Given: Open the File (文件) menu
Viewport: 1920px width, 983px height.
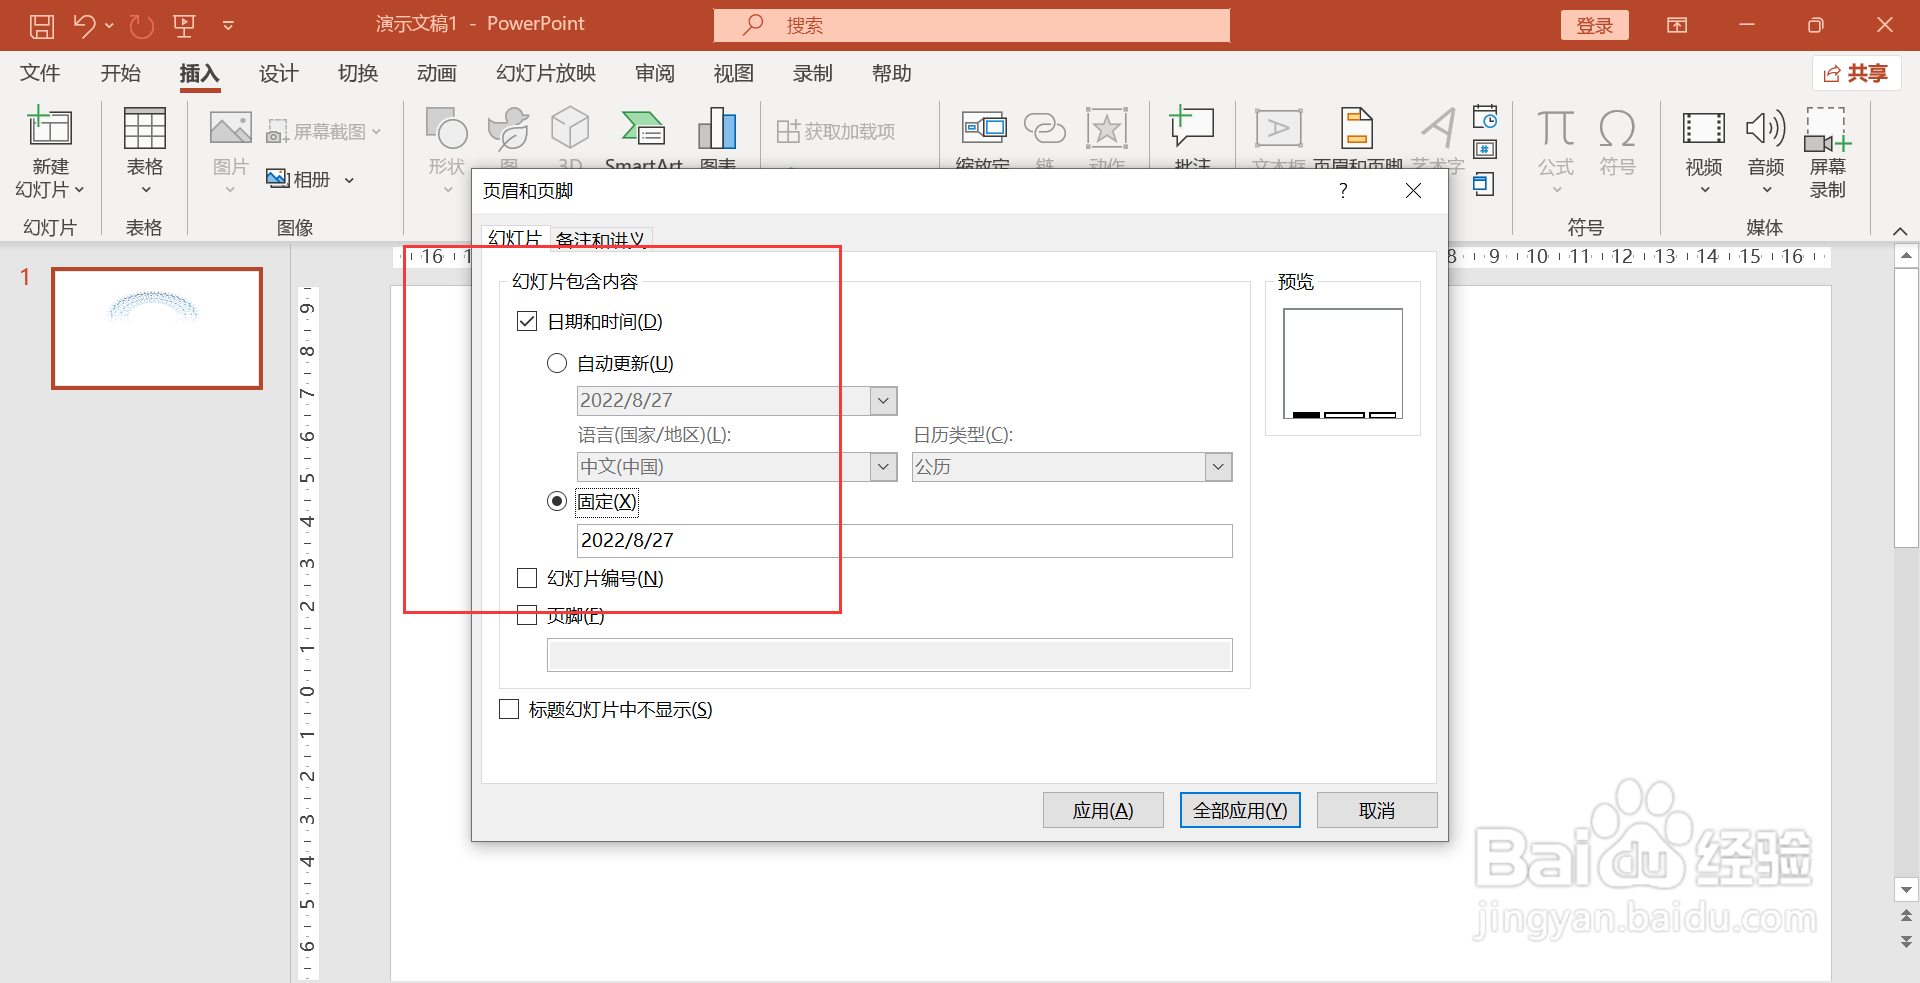Looking at the screenshot, I should pyautogui.click(x=40, y=73).
